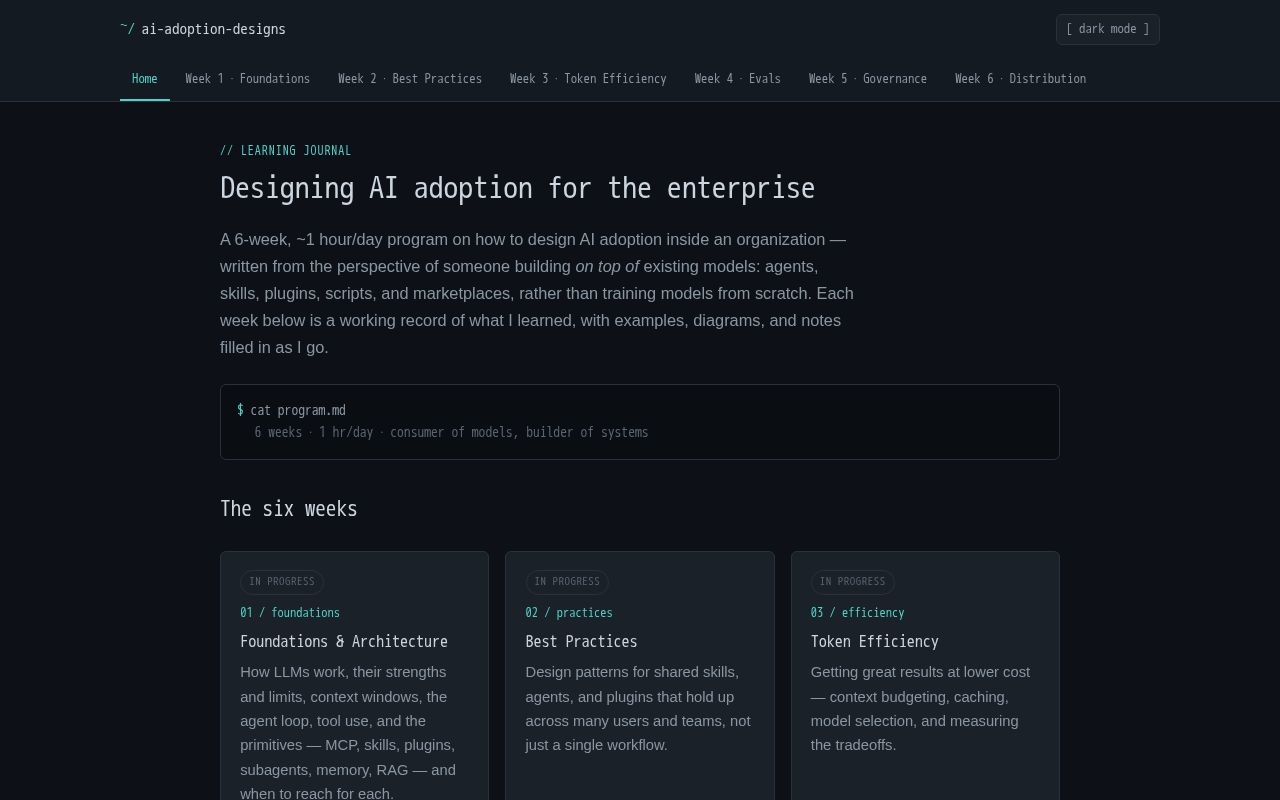The image size is (1280, 800).
Task: Select the Home tab
Action: tap(145, 79)
